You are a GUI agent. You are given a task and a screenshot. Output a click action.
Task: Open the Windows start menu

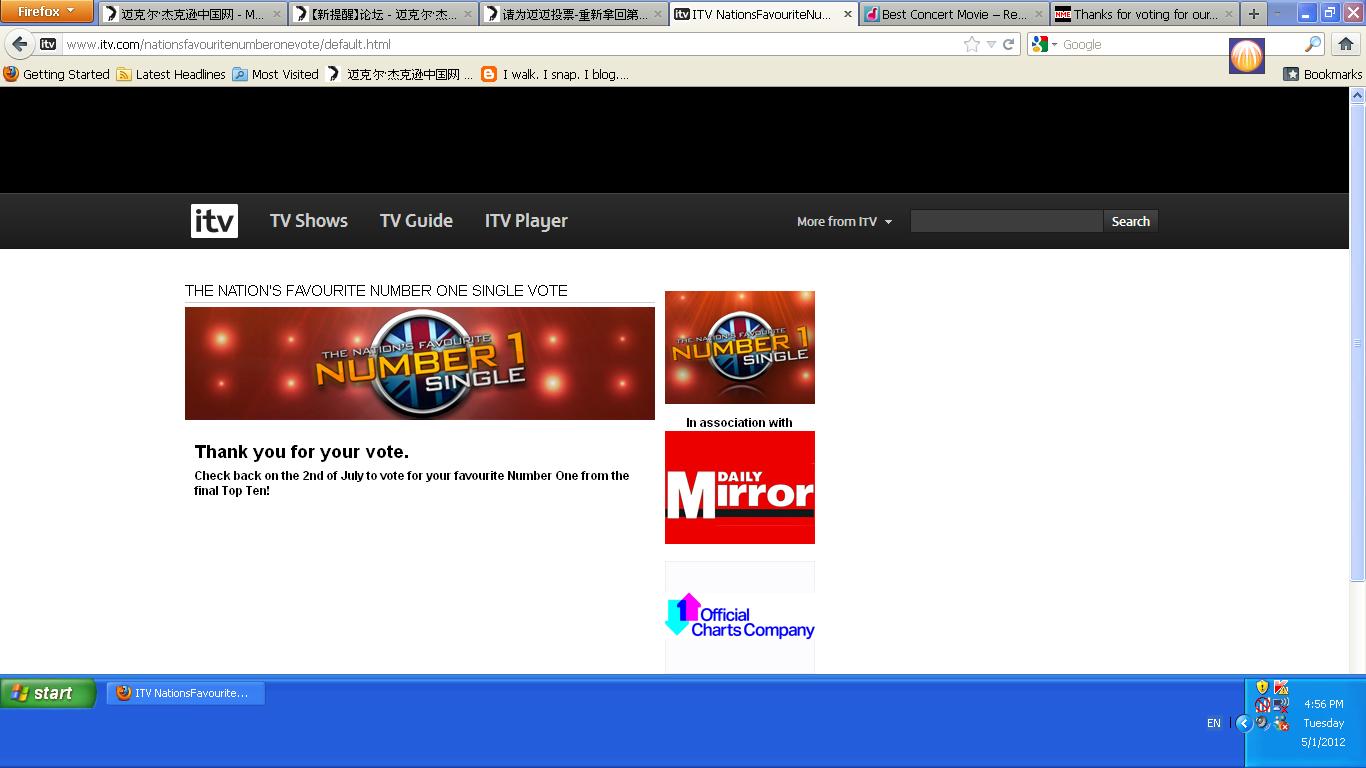pos(48,693)
